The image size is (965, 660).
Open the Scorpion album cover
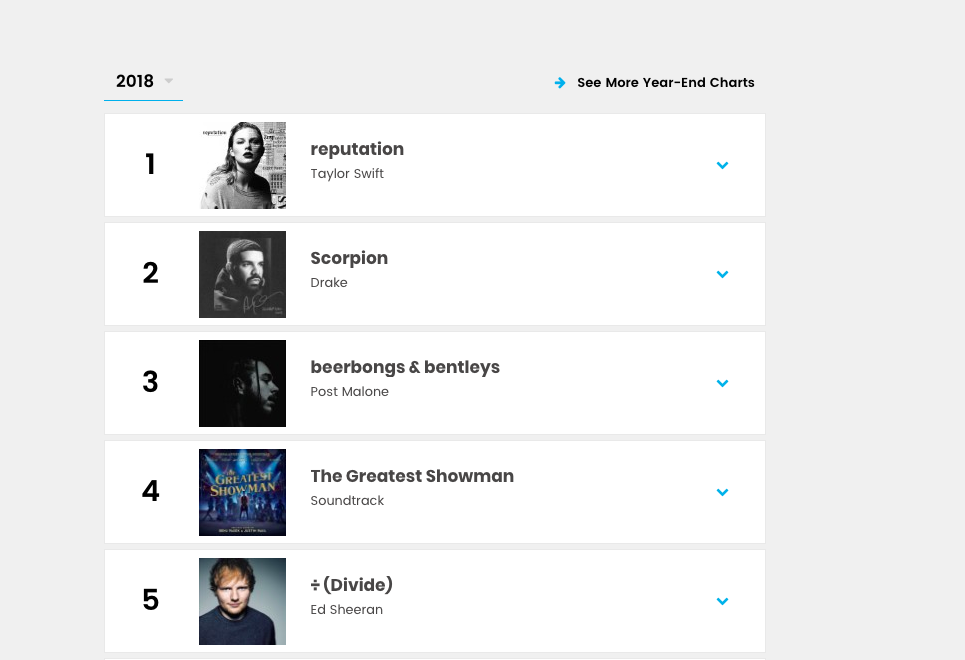click(242, 274)
